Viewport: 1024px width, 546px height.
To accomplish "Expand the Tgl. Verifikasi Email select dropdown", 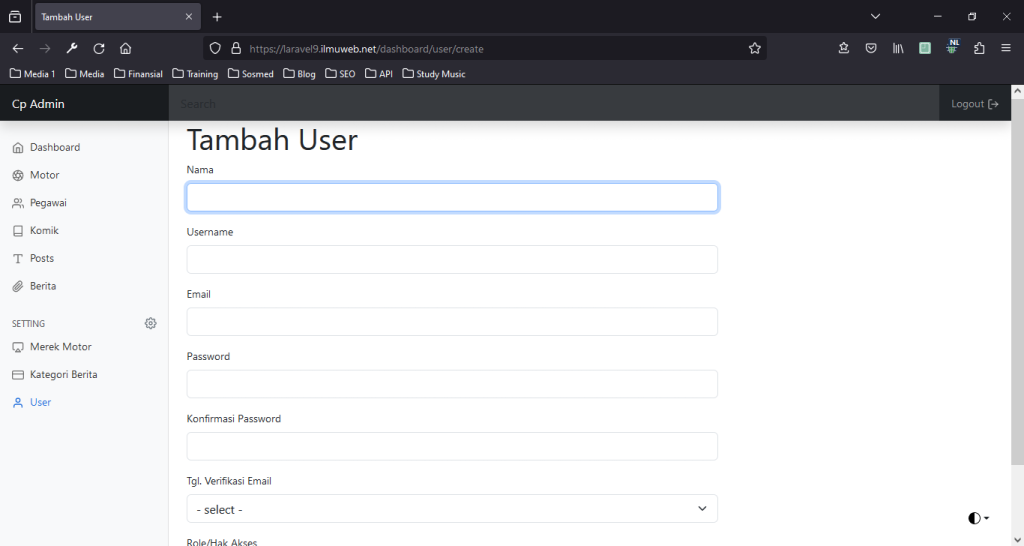I will [x=452, y=509].
